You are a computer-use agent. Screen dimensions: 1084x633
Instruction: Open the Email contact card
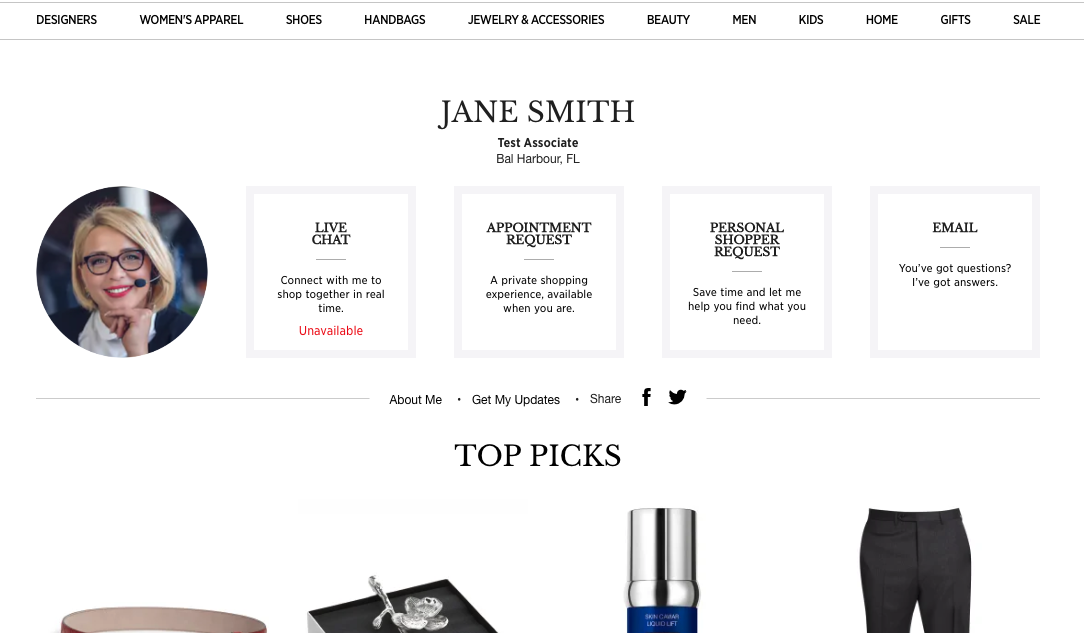coord(955,272)
